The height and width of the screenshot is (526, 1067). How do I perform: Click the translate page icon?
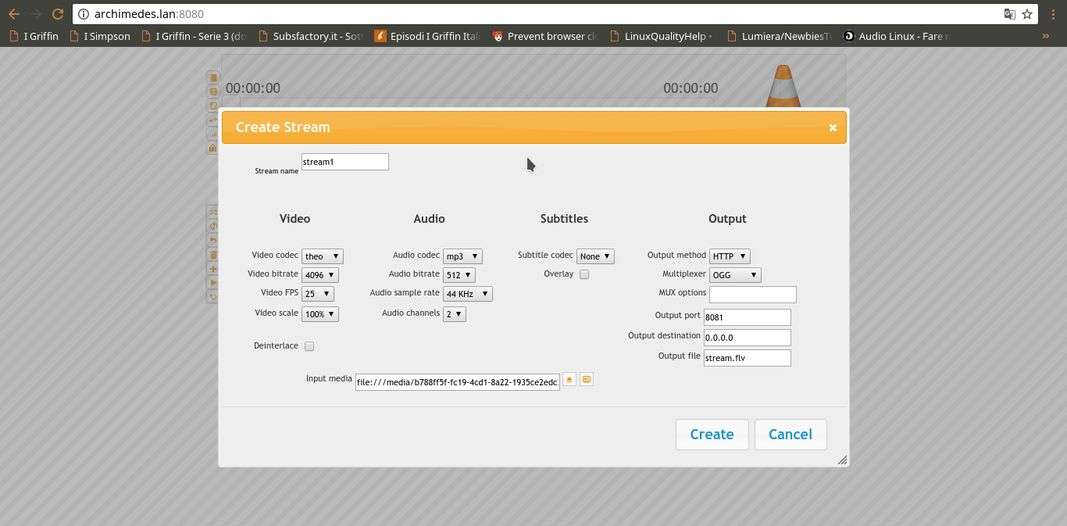[x=1010, y=14]
